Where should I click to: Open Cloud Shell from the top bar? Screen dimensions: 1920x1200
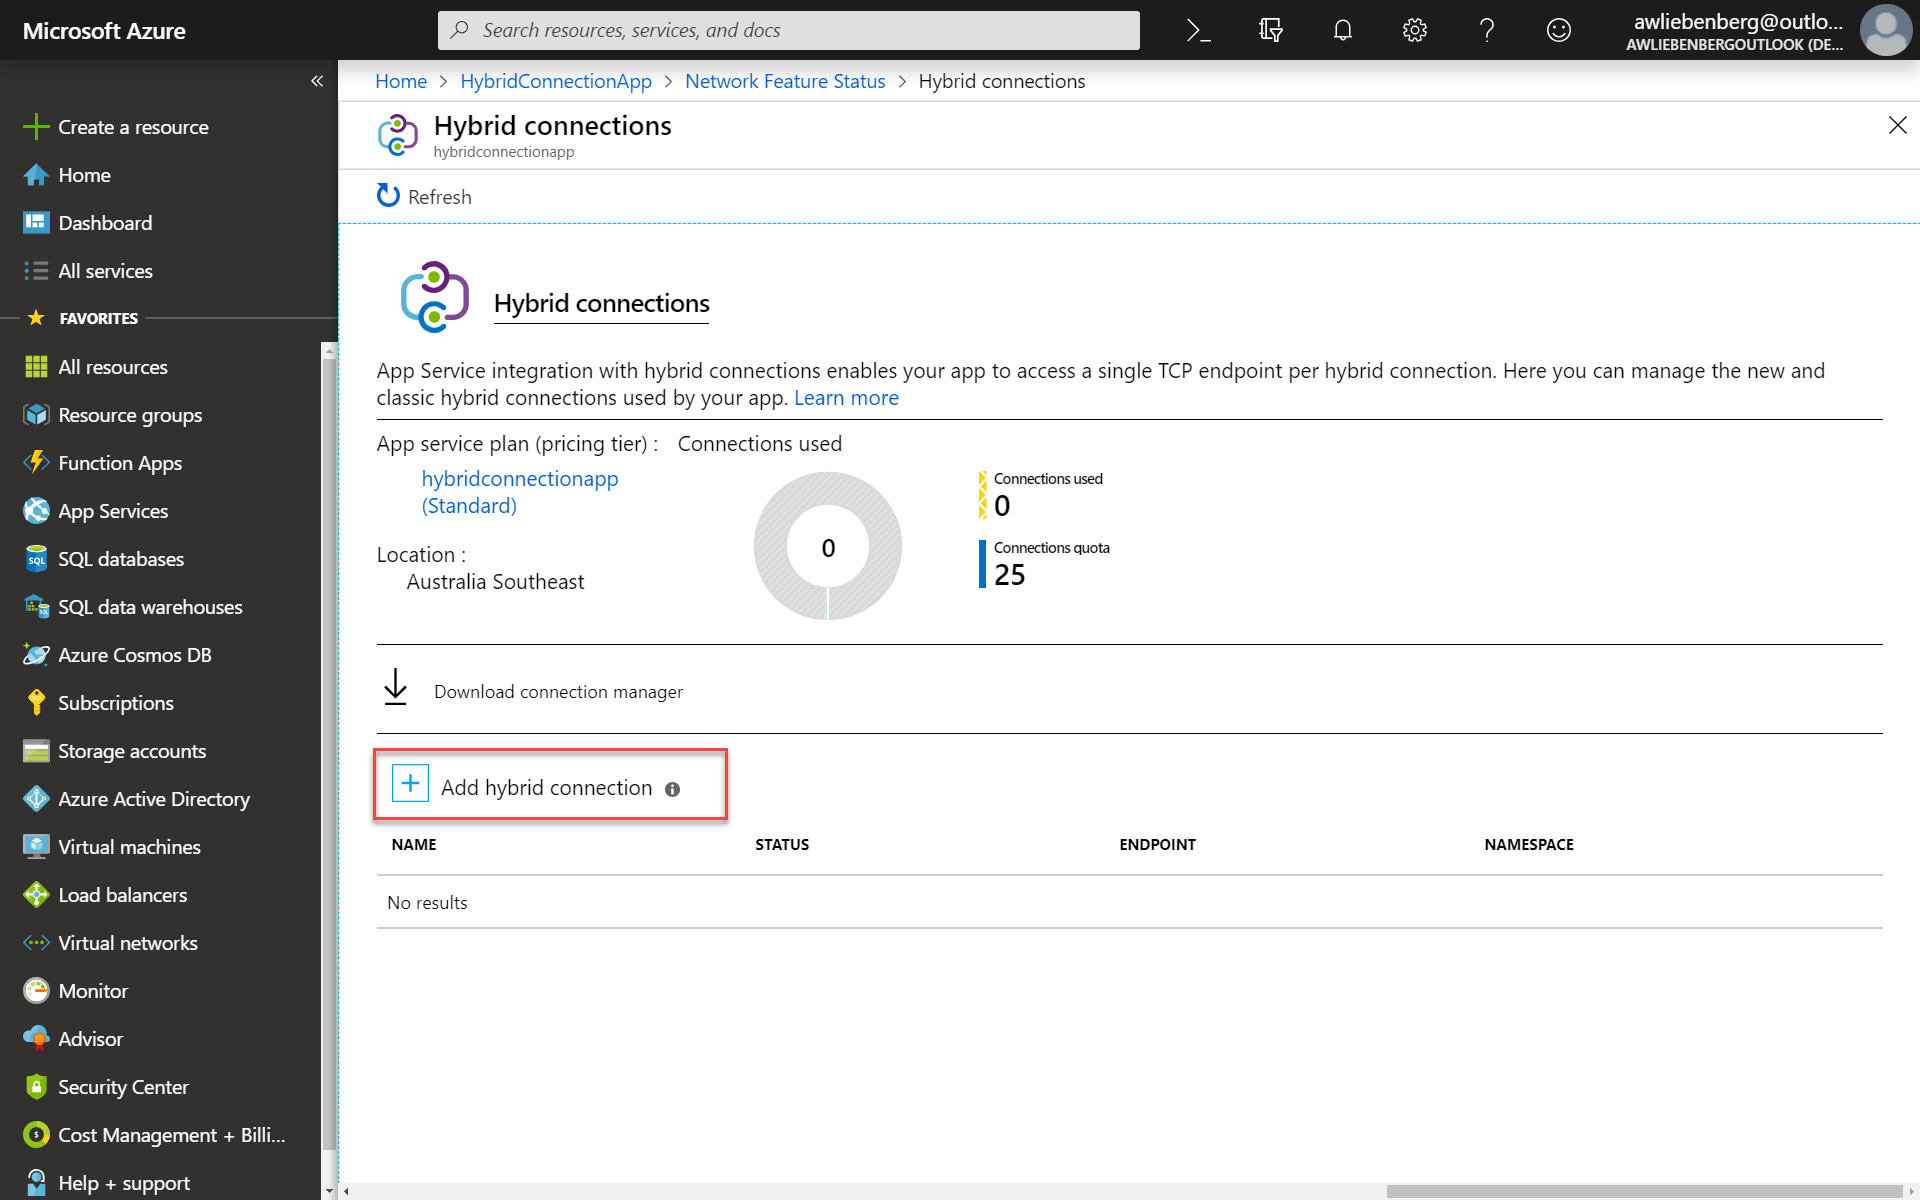pyautogui.click(x=1198, y=30)
